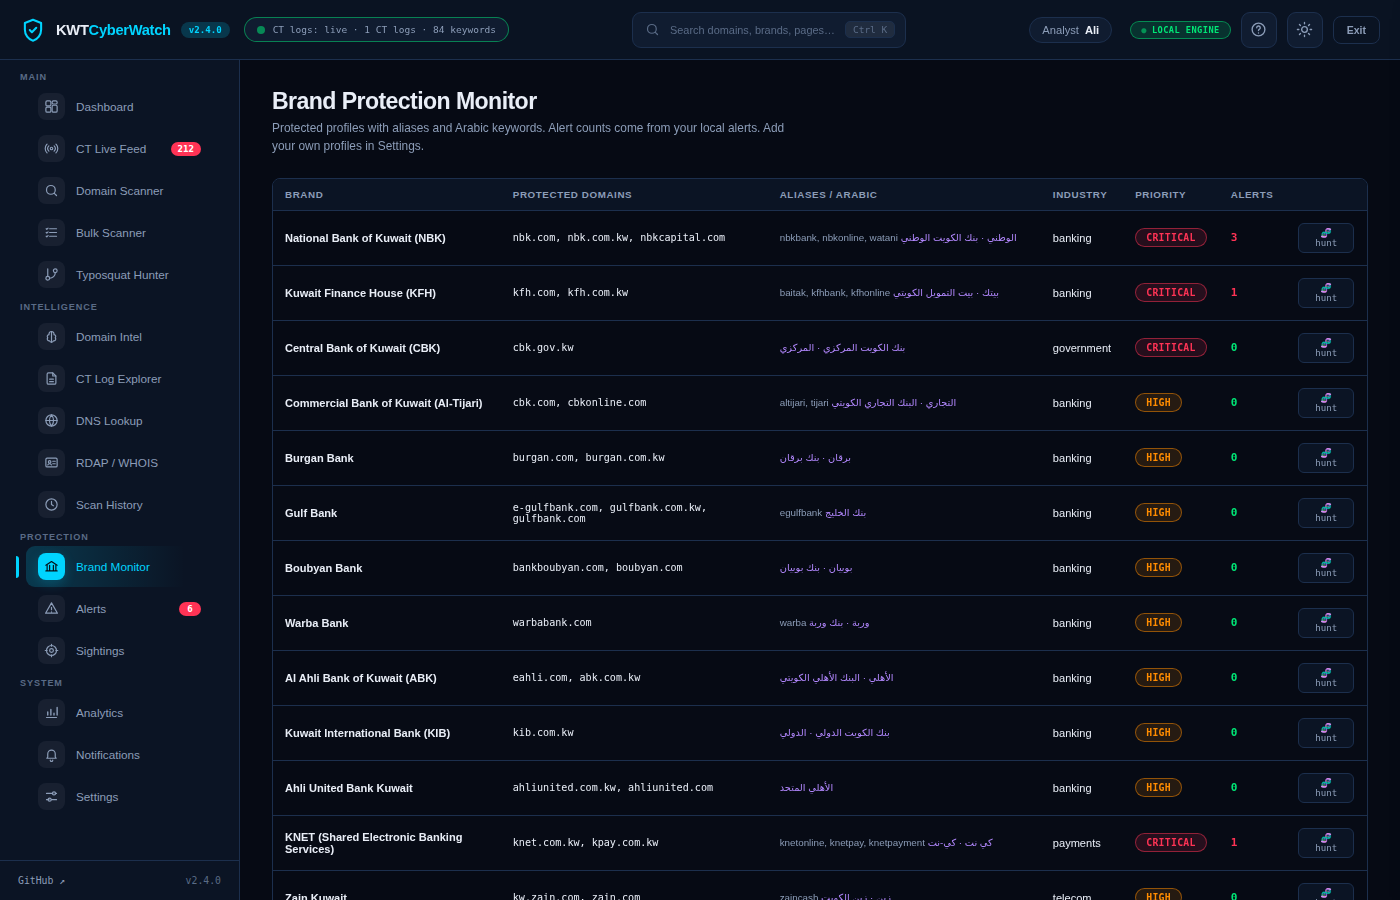Click the 212 badge on CT Live Feed

point(186,149)
